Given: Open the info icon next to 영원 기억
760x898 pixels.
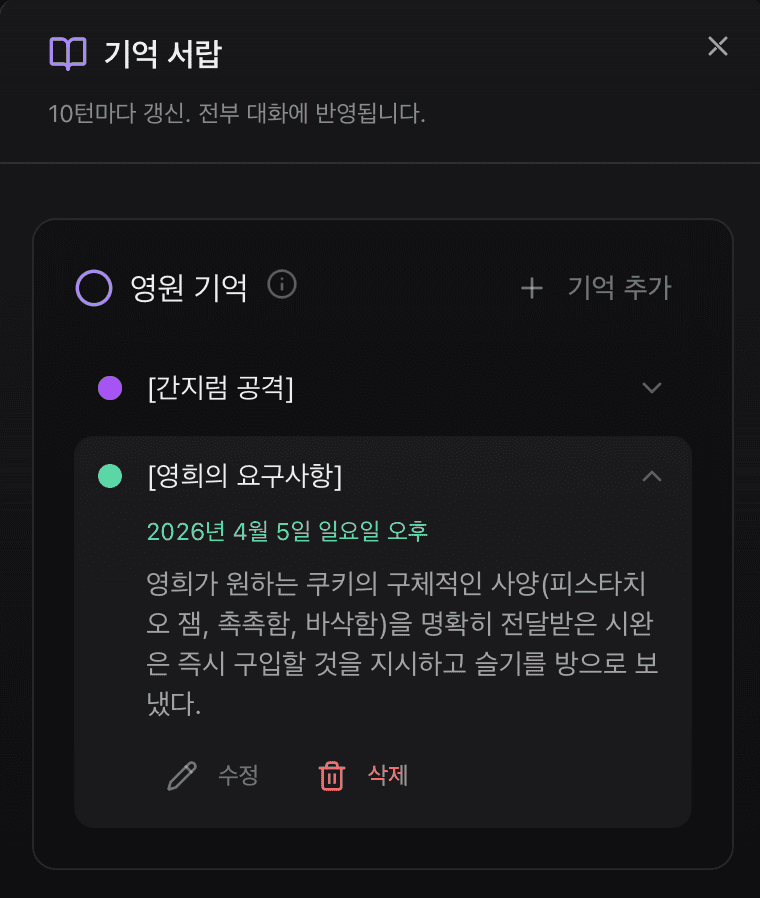Looking at the screenshot, I should [282, 286].
